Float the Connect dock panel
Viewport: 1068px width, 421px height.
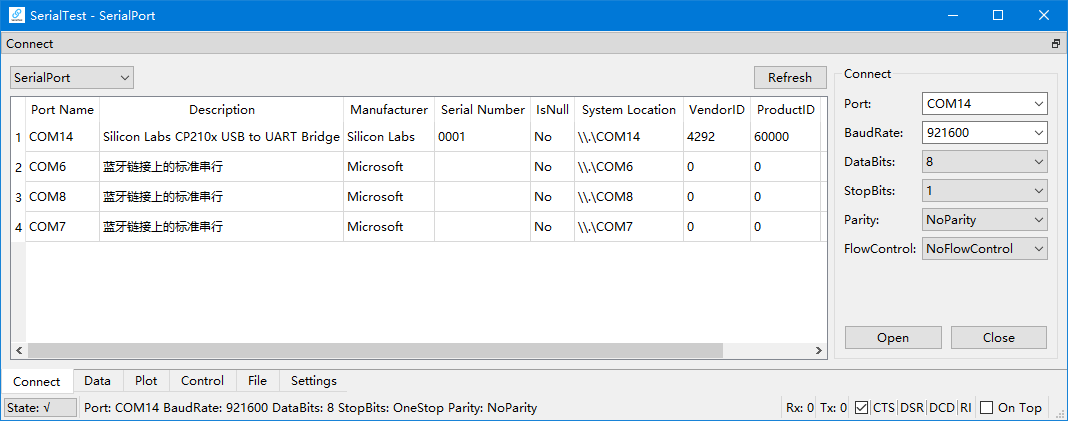1056,44
